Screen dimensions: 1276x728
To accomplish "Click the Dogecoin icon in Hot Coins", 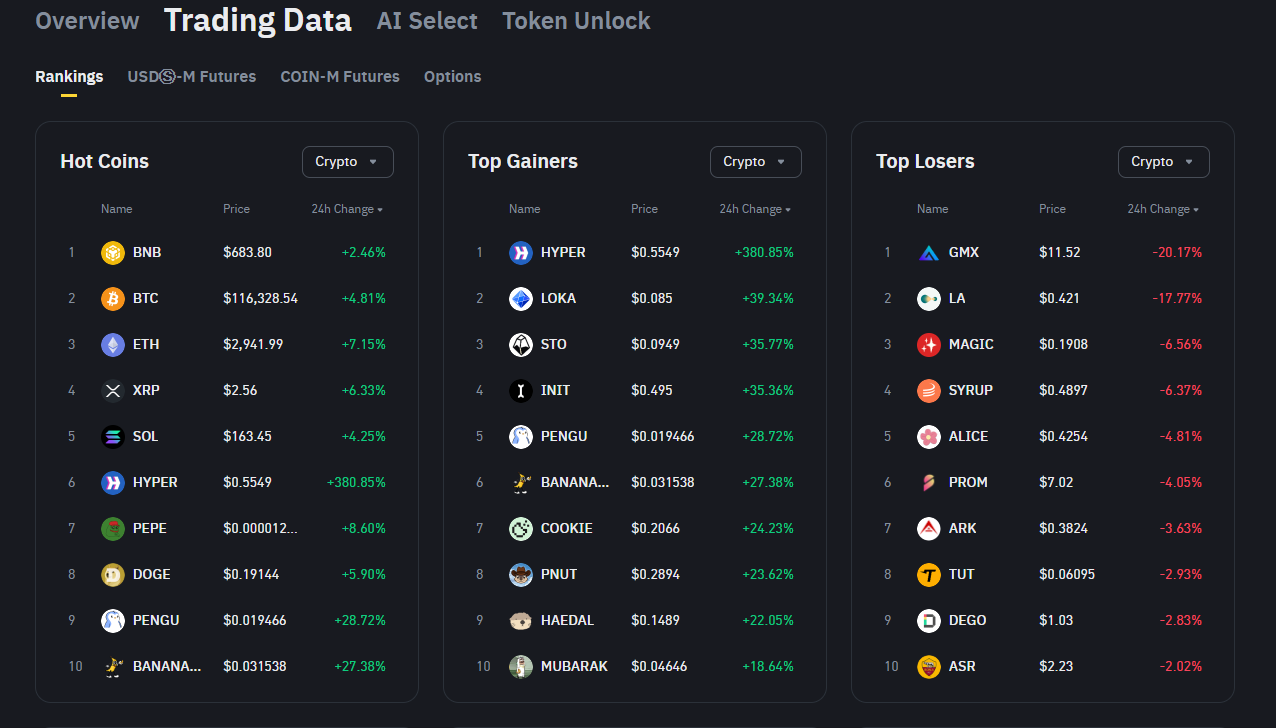I will [113, 575].
